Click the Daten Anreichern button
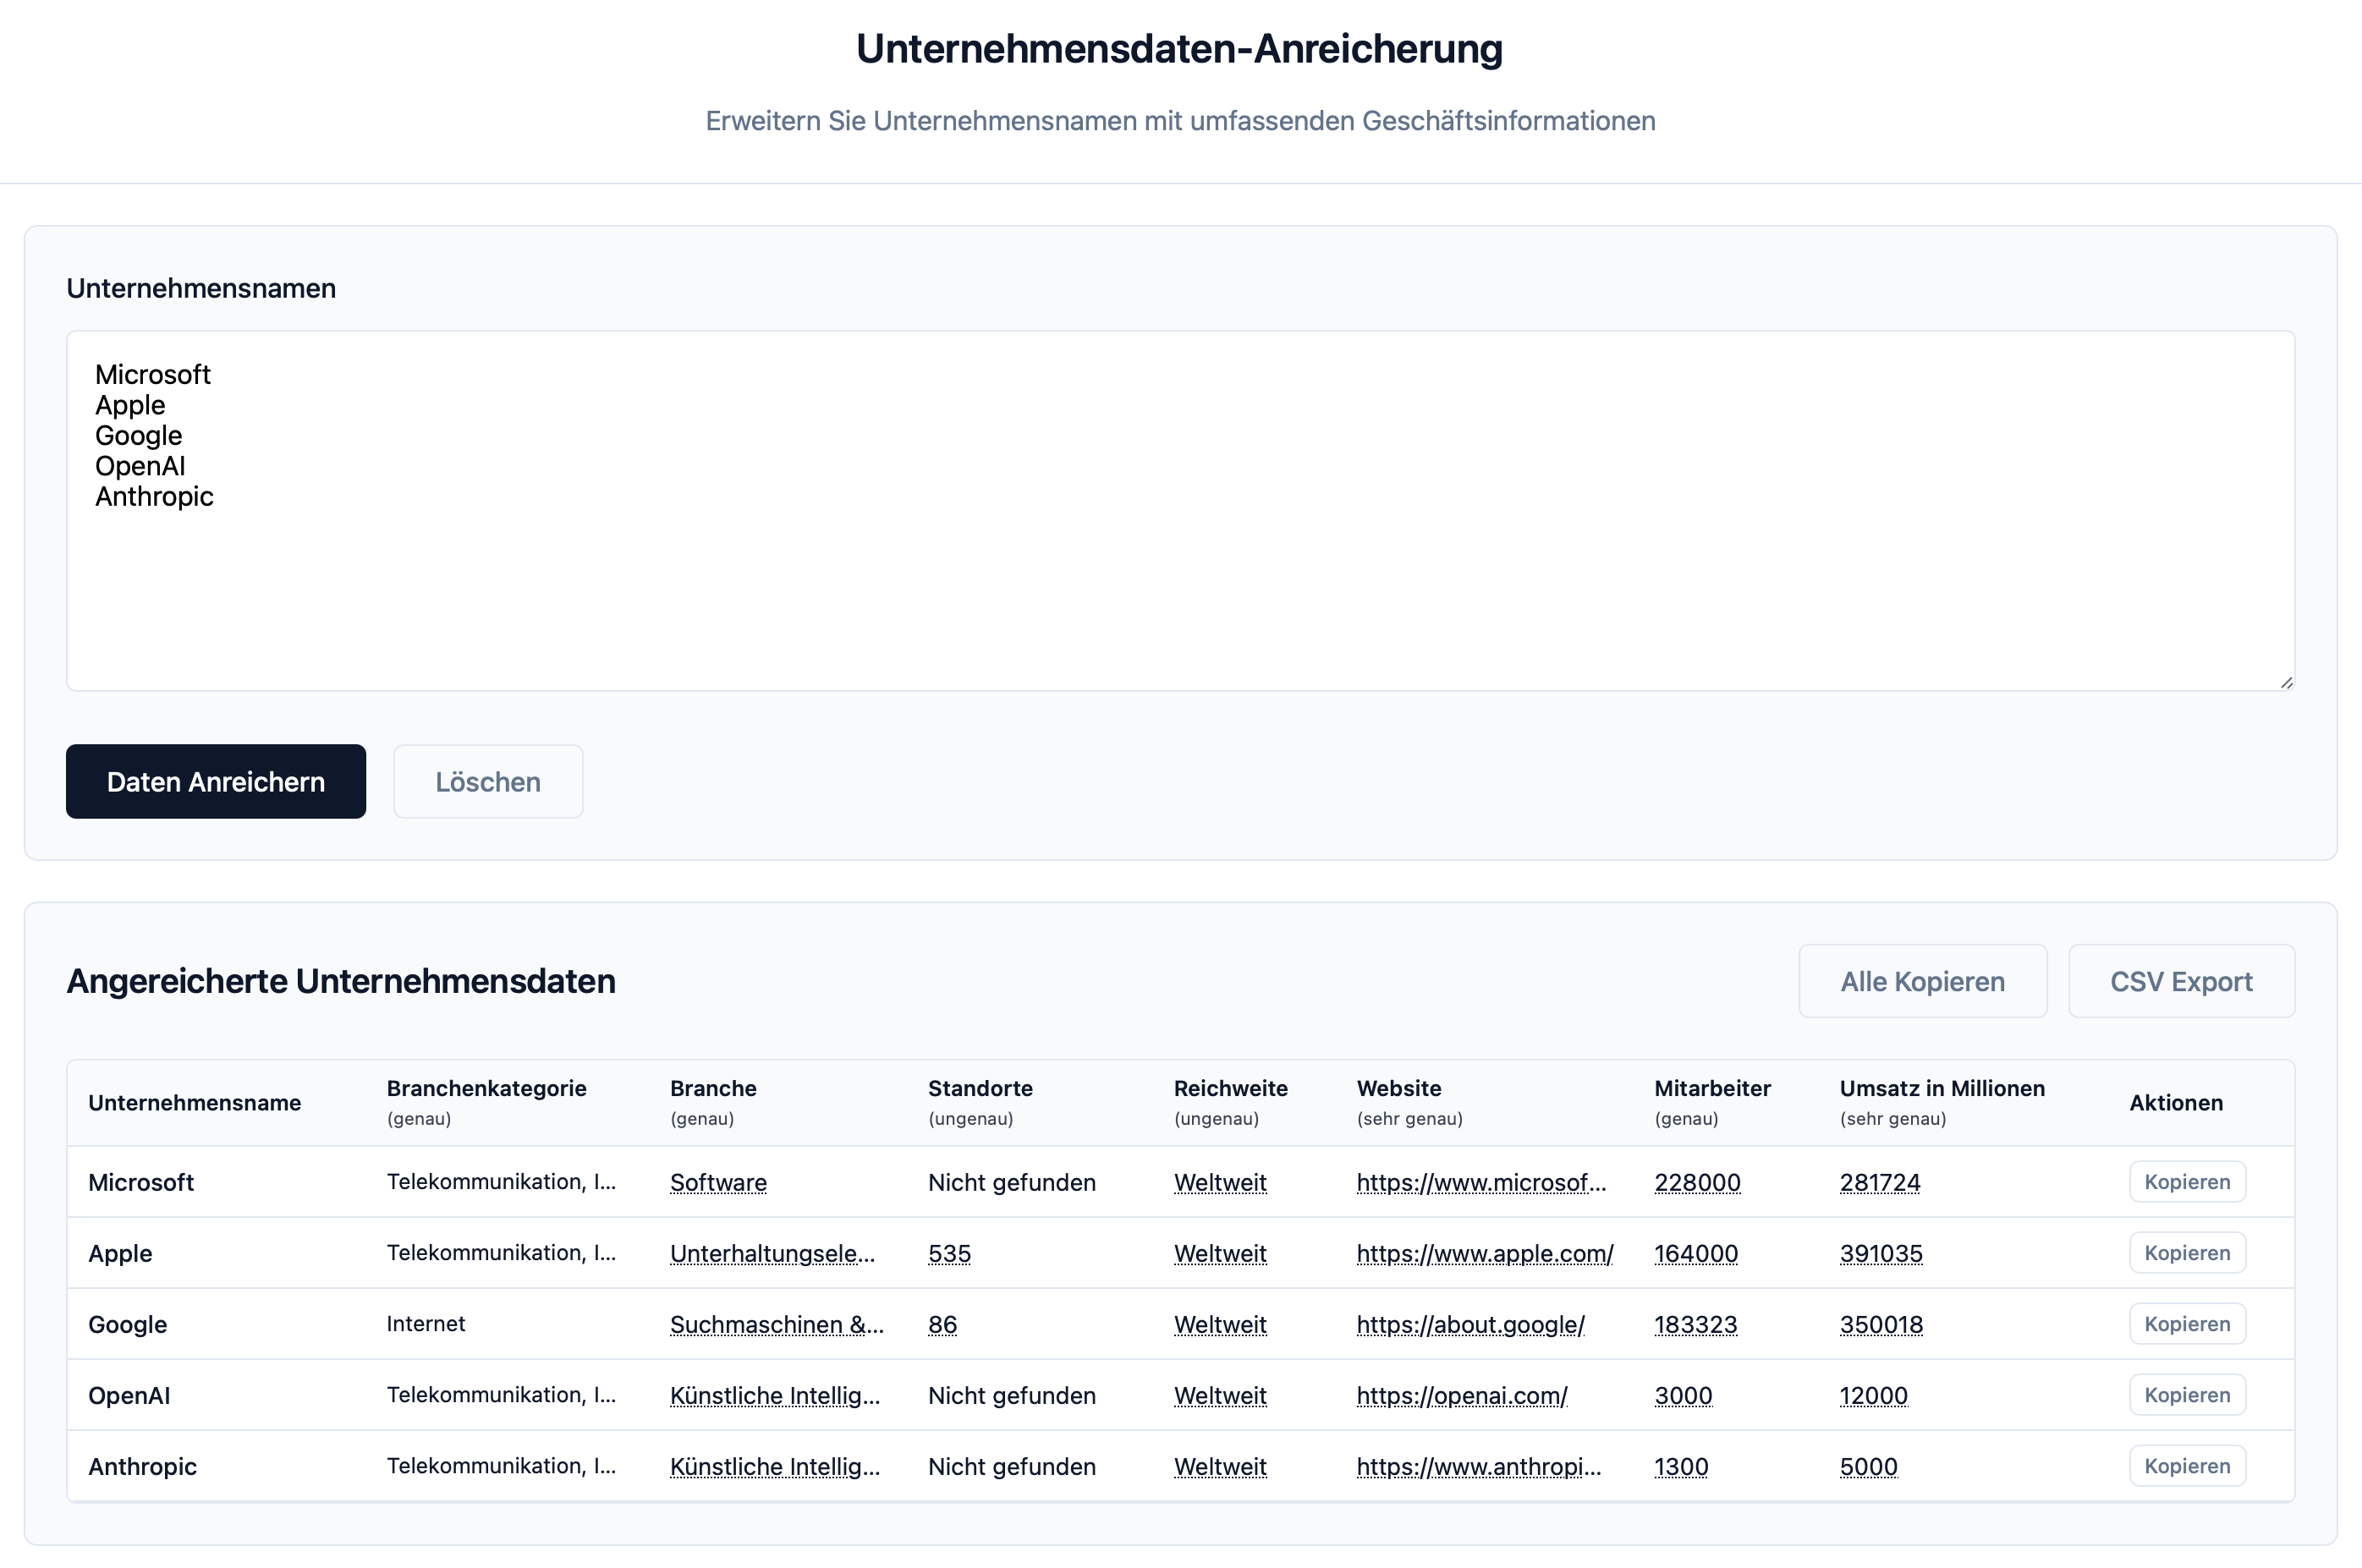This screenshot has height=1568, width=2362. coord(215,781)
